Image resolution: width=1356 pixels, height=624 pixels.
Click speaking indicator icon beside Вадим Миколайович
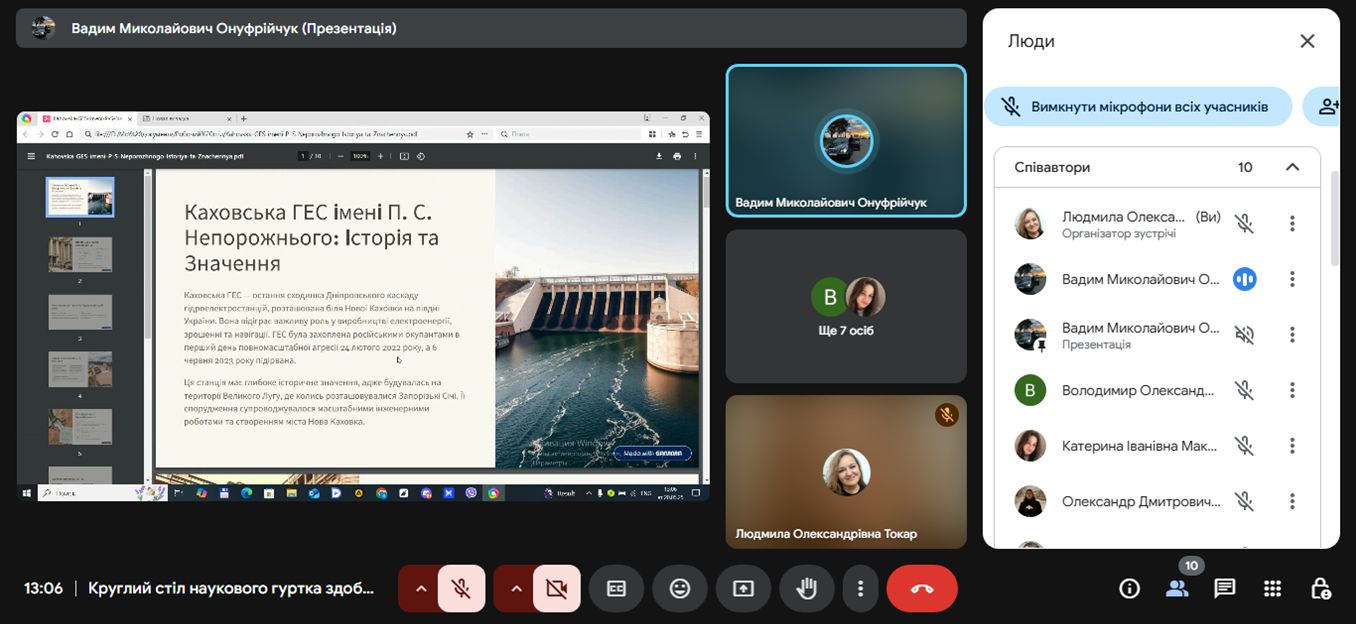[1244, 279]
